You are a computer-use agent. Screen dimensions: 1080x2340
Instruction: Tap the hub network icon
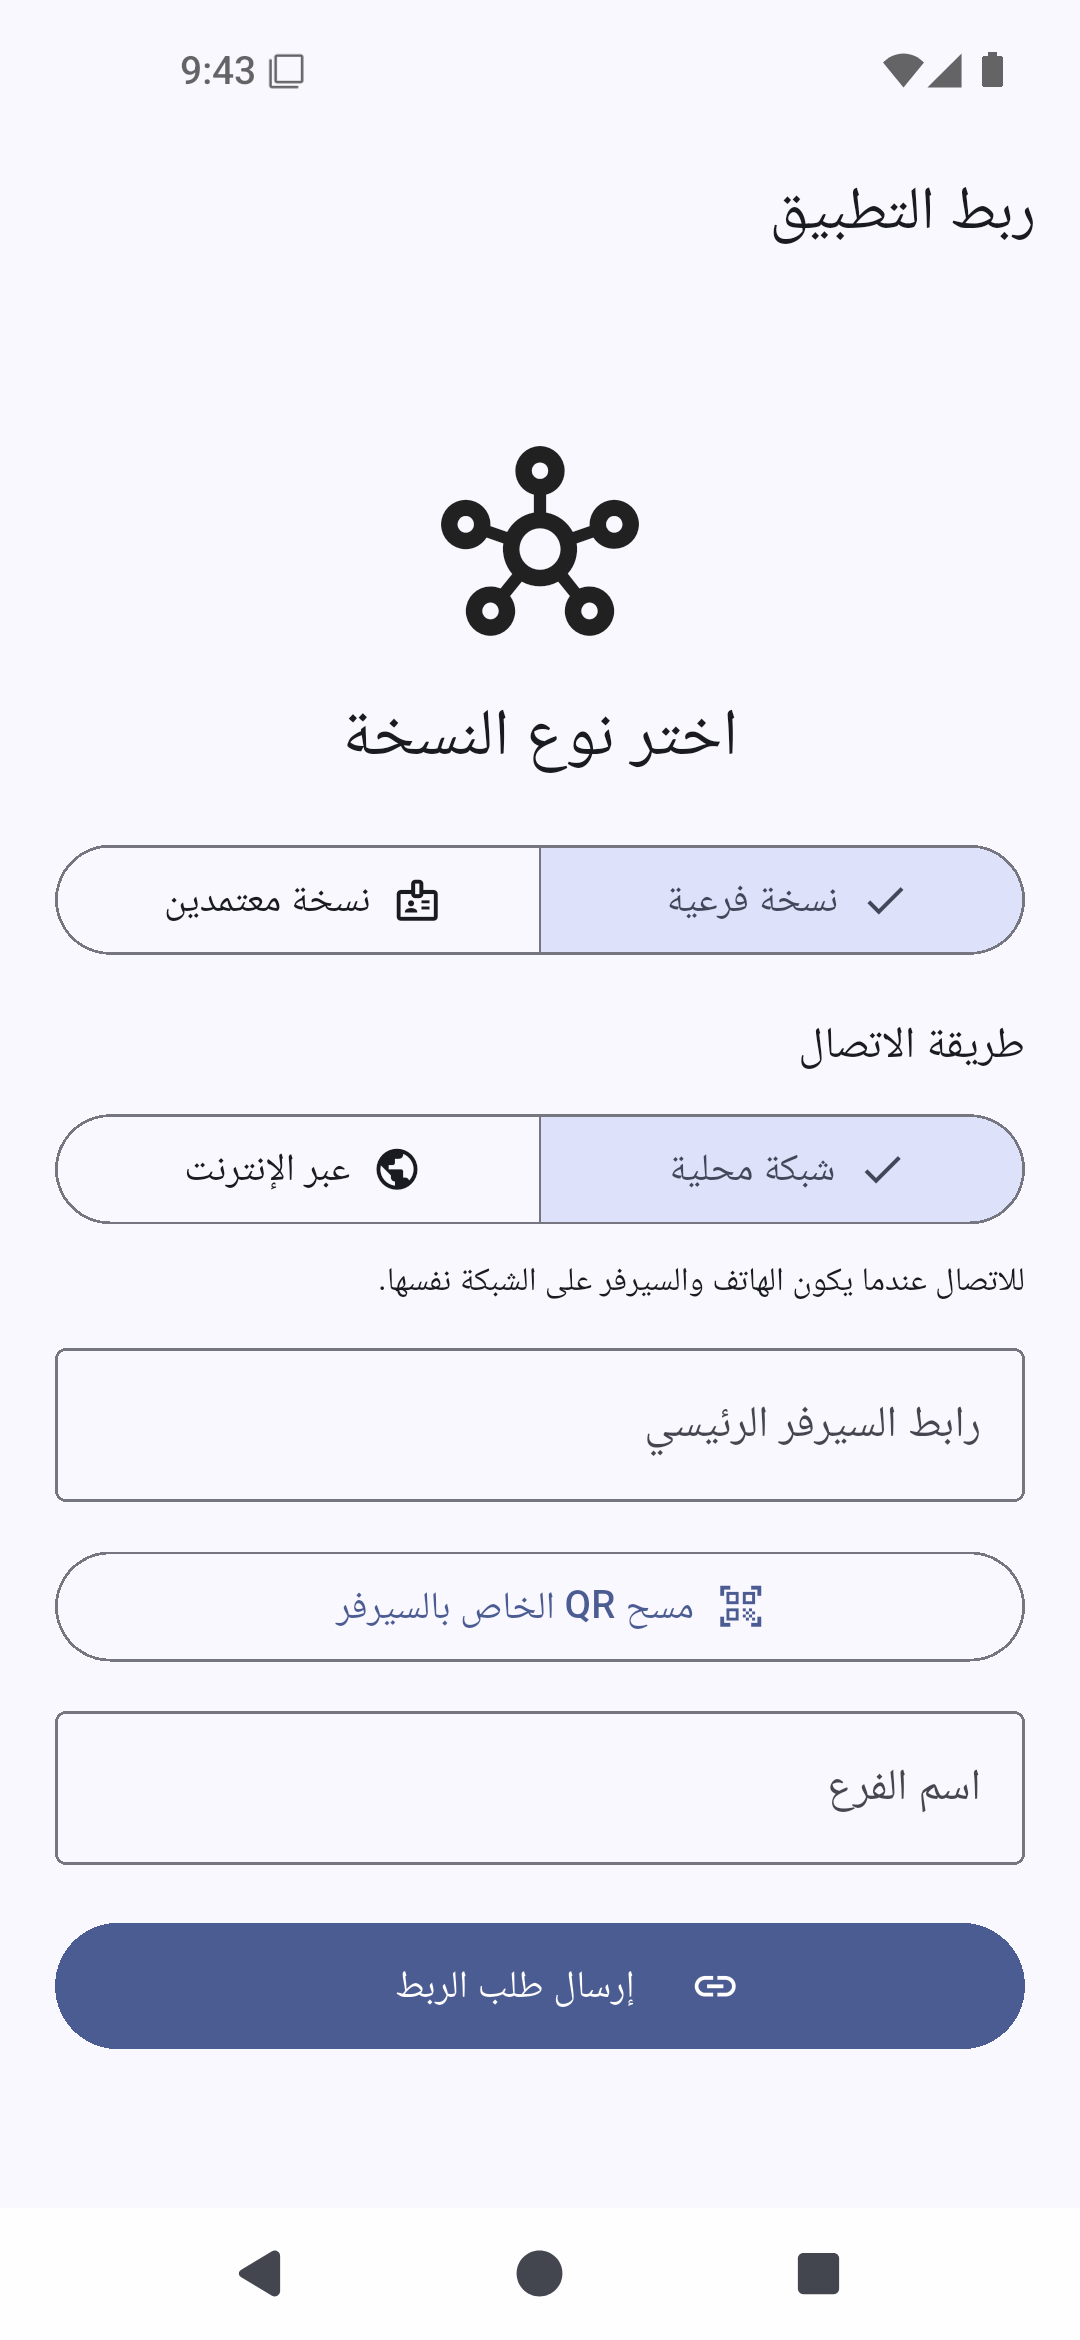coord(540,541)
